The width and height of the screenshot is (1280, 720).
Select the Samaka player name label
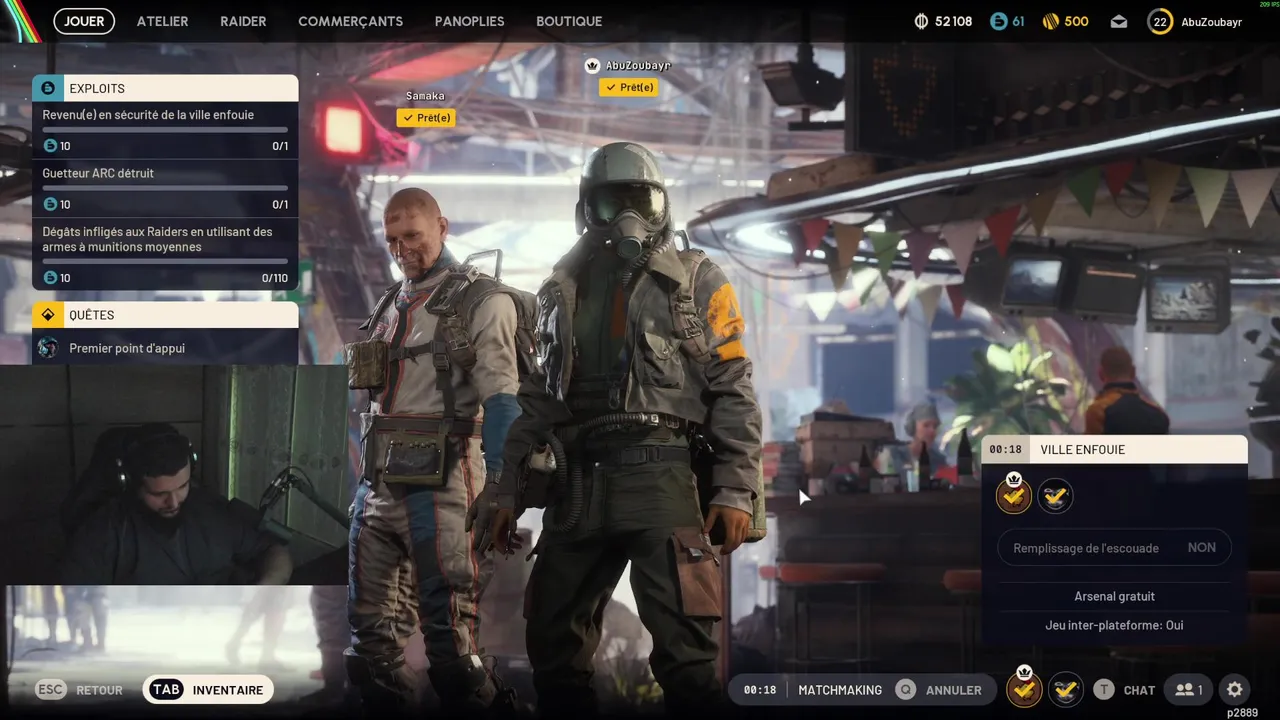coord(425,96)
